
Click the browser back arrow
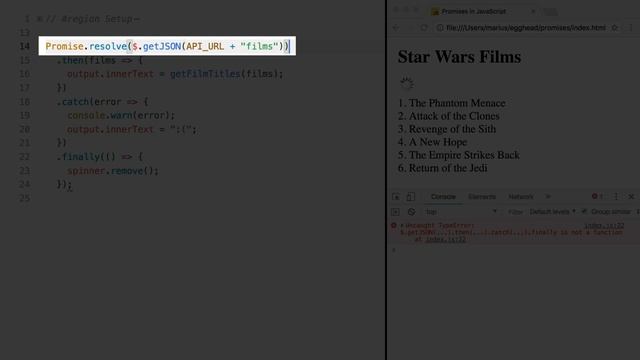click(x=396, y=28)
